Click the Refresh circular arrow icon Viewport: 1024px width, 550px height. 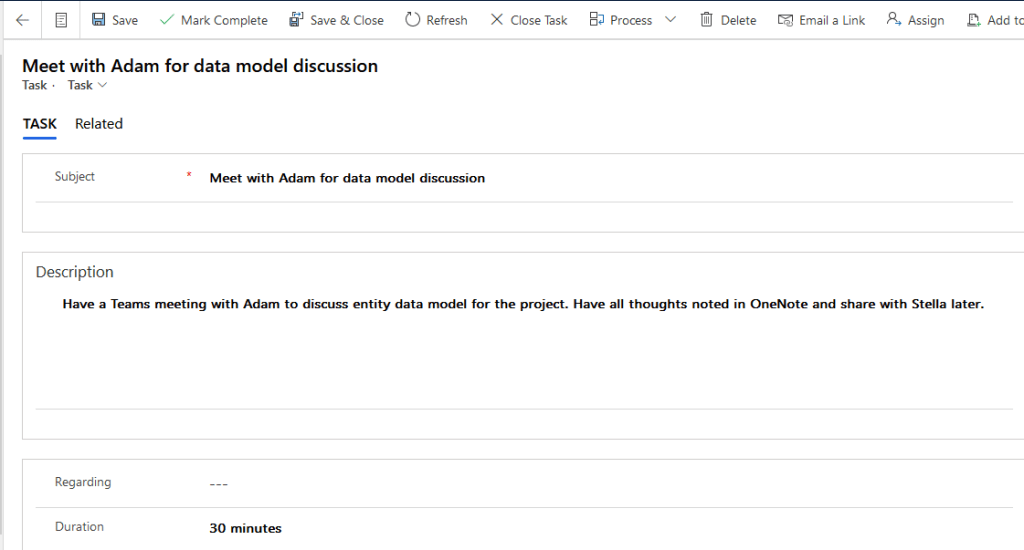[413, 20]
